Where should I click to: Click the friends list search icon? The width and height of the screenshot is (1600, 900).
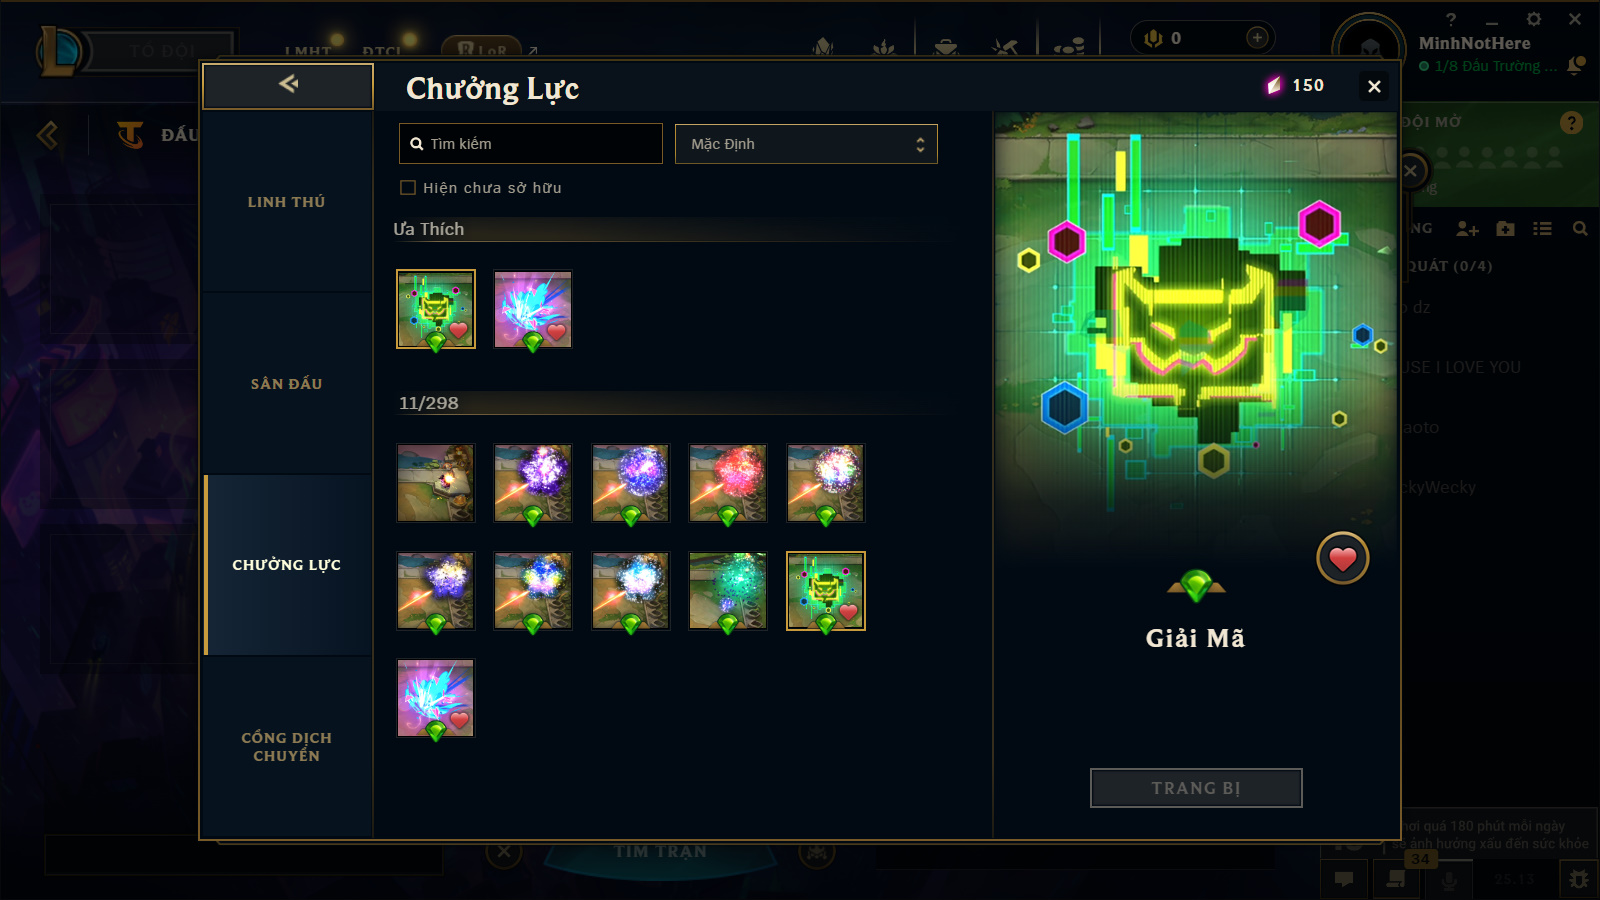pyautogui.click(x=1580, y=229)
